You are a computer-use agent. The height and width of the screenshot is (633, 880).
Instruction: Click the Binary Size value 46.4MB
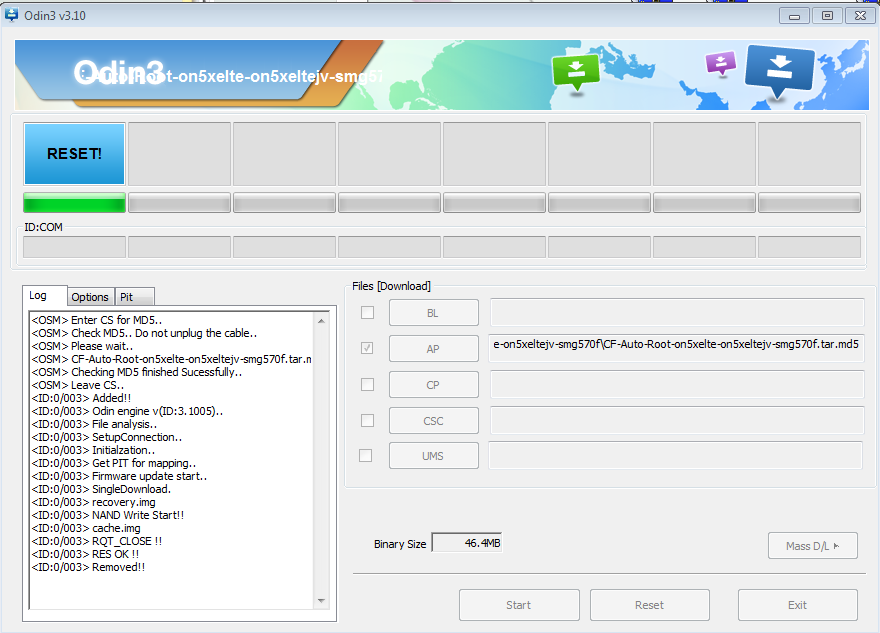pos(467,543)
